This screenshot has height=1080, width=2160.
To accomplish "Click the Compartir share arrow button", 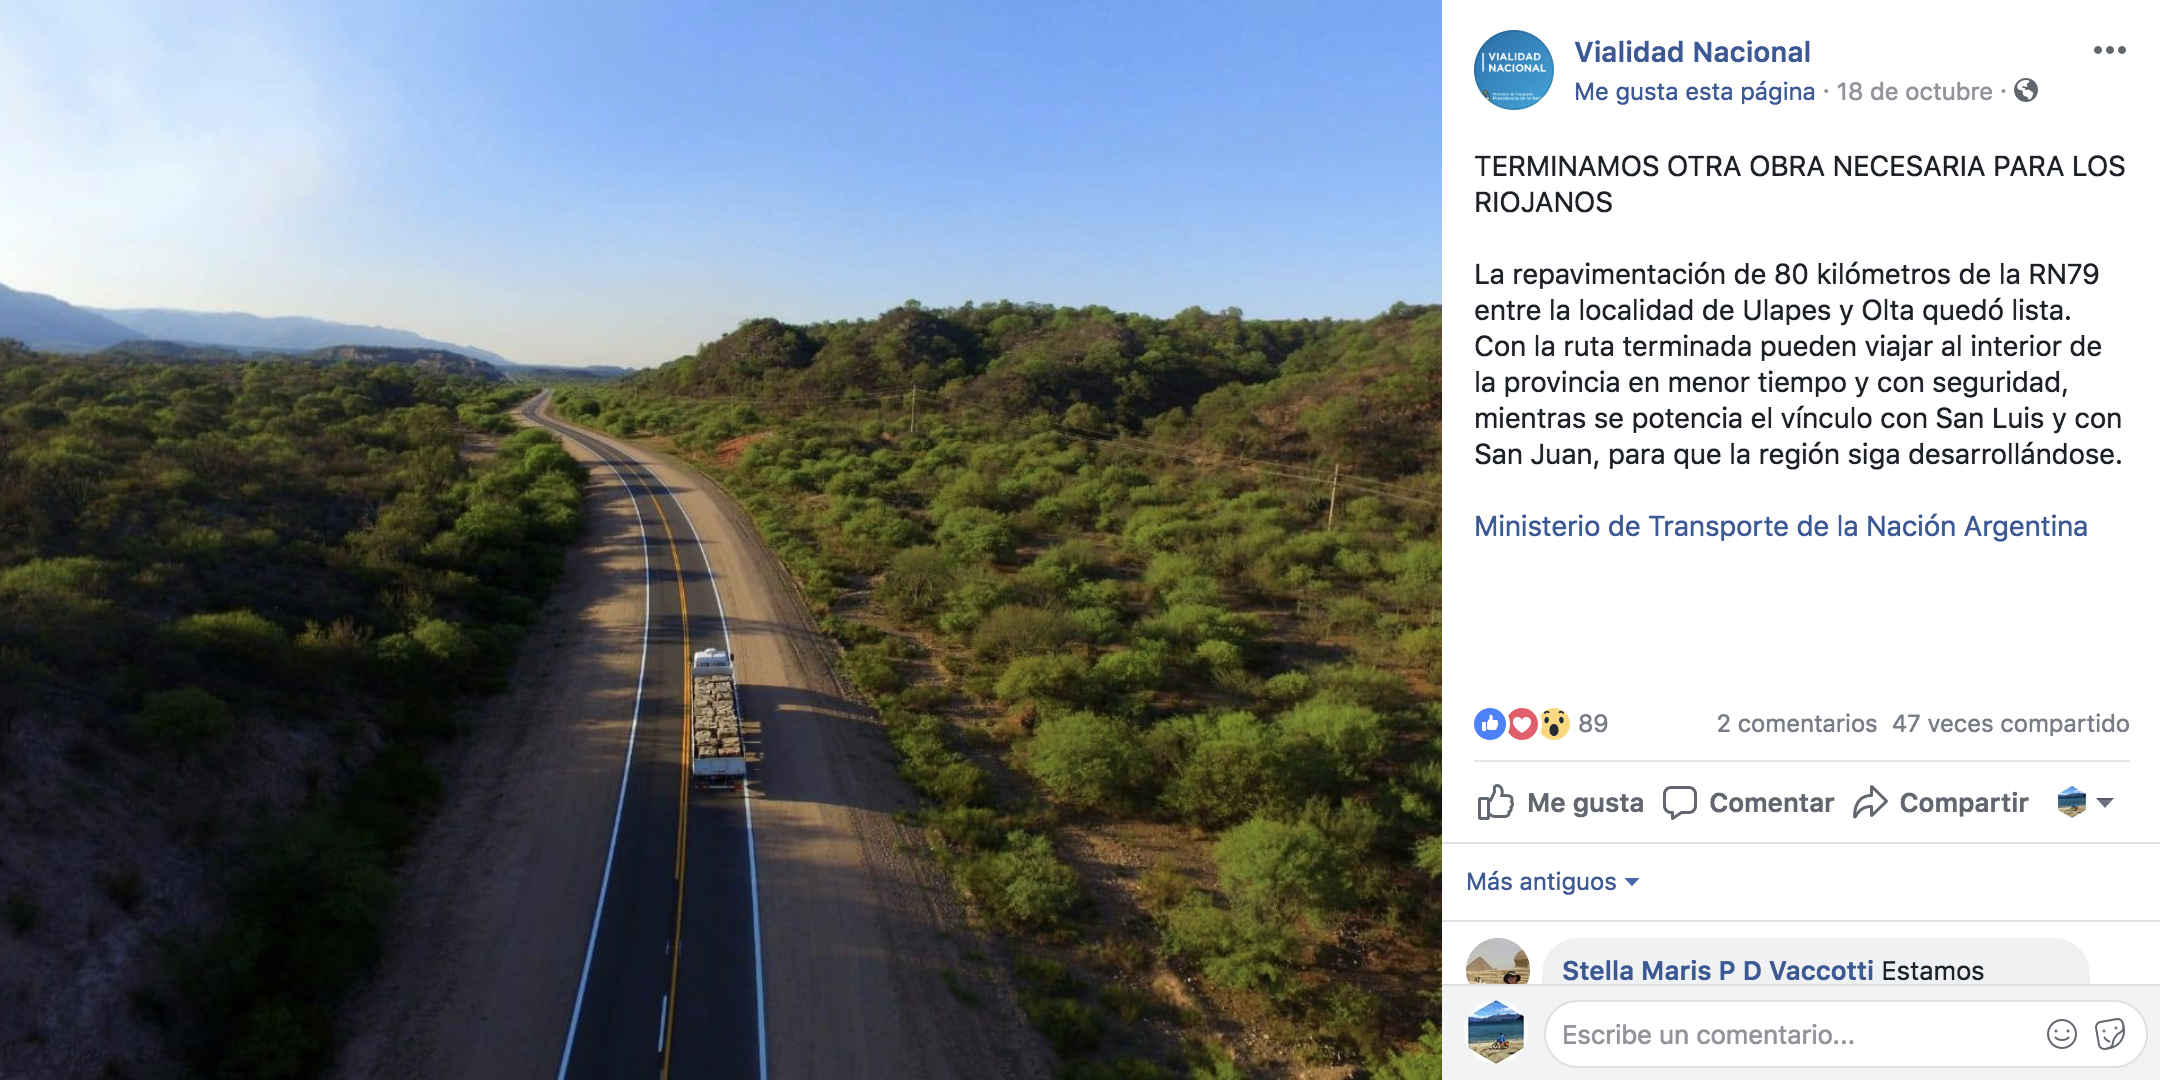I will coord(1941,803).
